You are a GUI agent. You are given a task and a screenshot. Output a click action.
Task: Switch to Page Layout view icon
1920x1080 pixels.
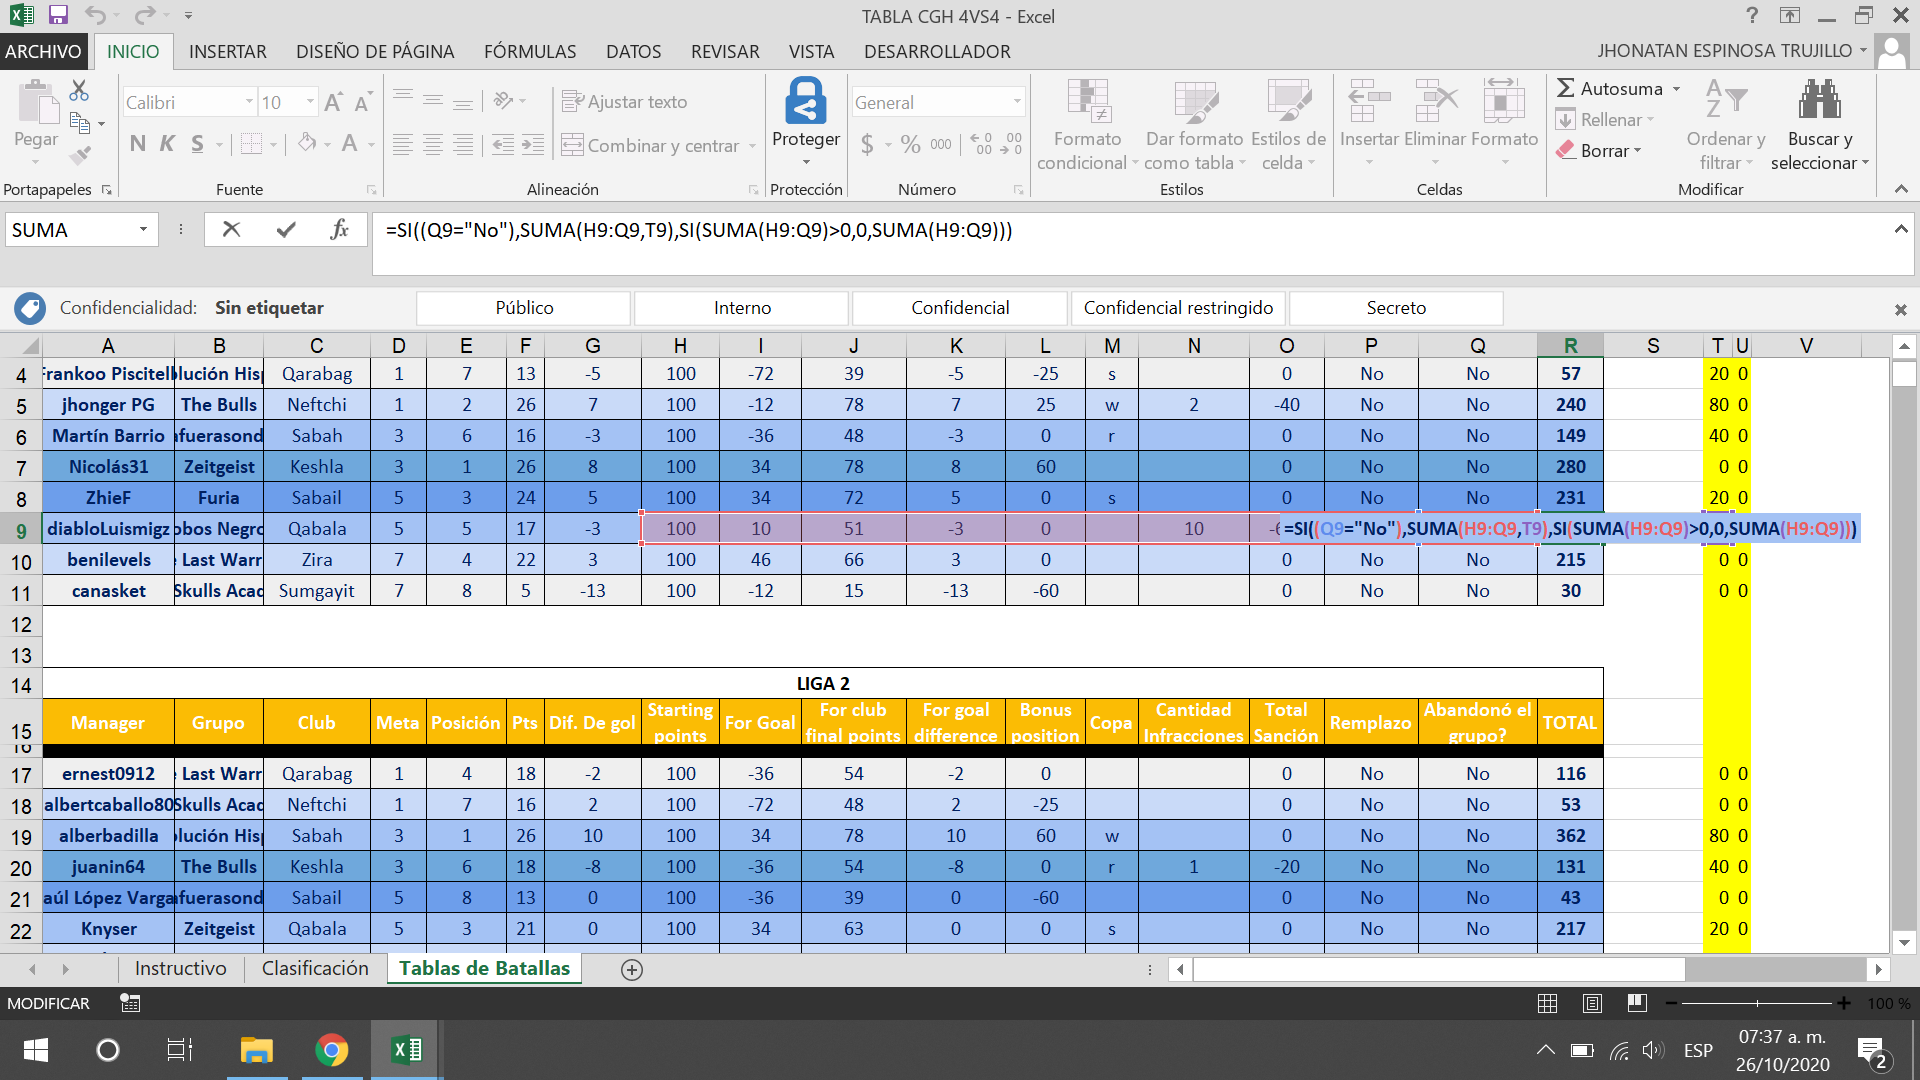click(1593, 1003)
